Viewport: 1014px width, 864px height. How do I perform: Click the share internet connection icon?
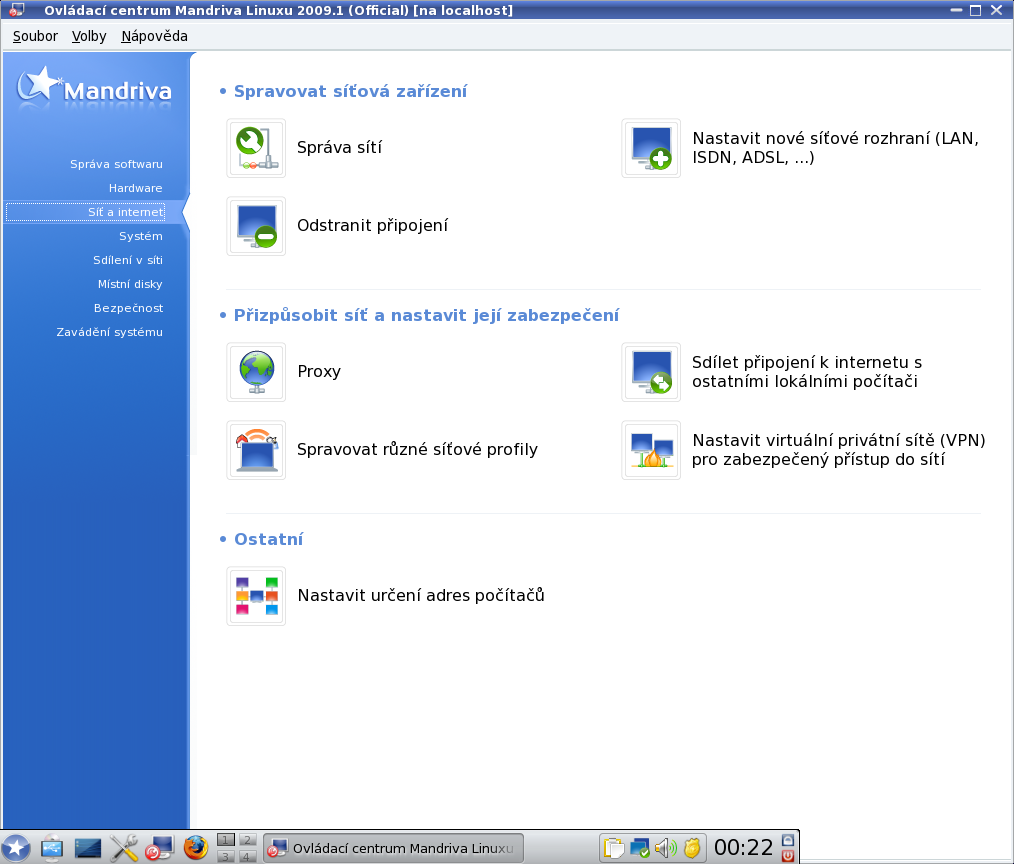(651, 372)
